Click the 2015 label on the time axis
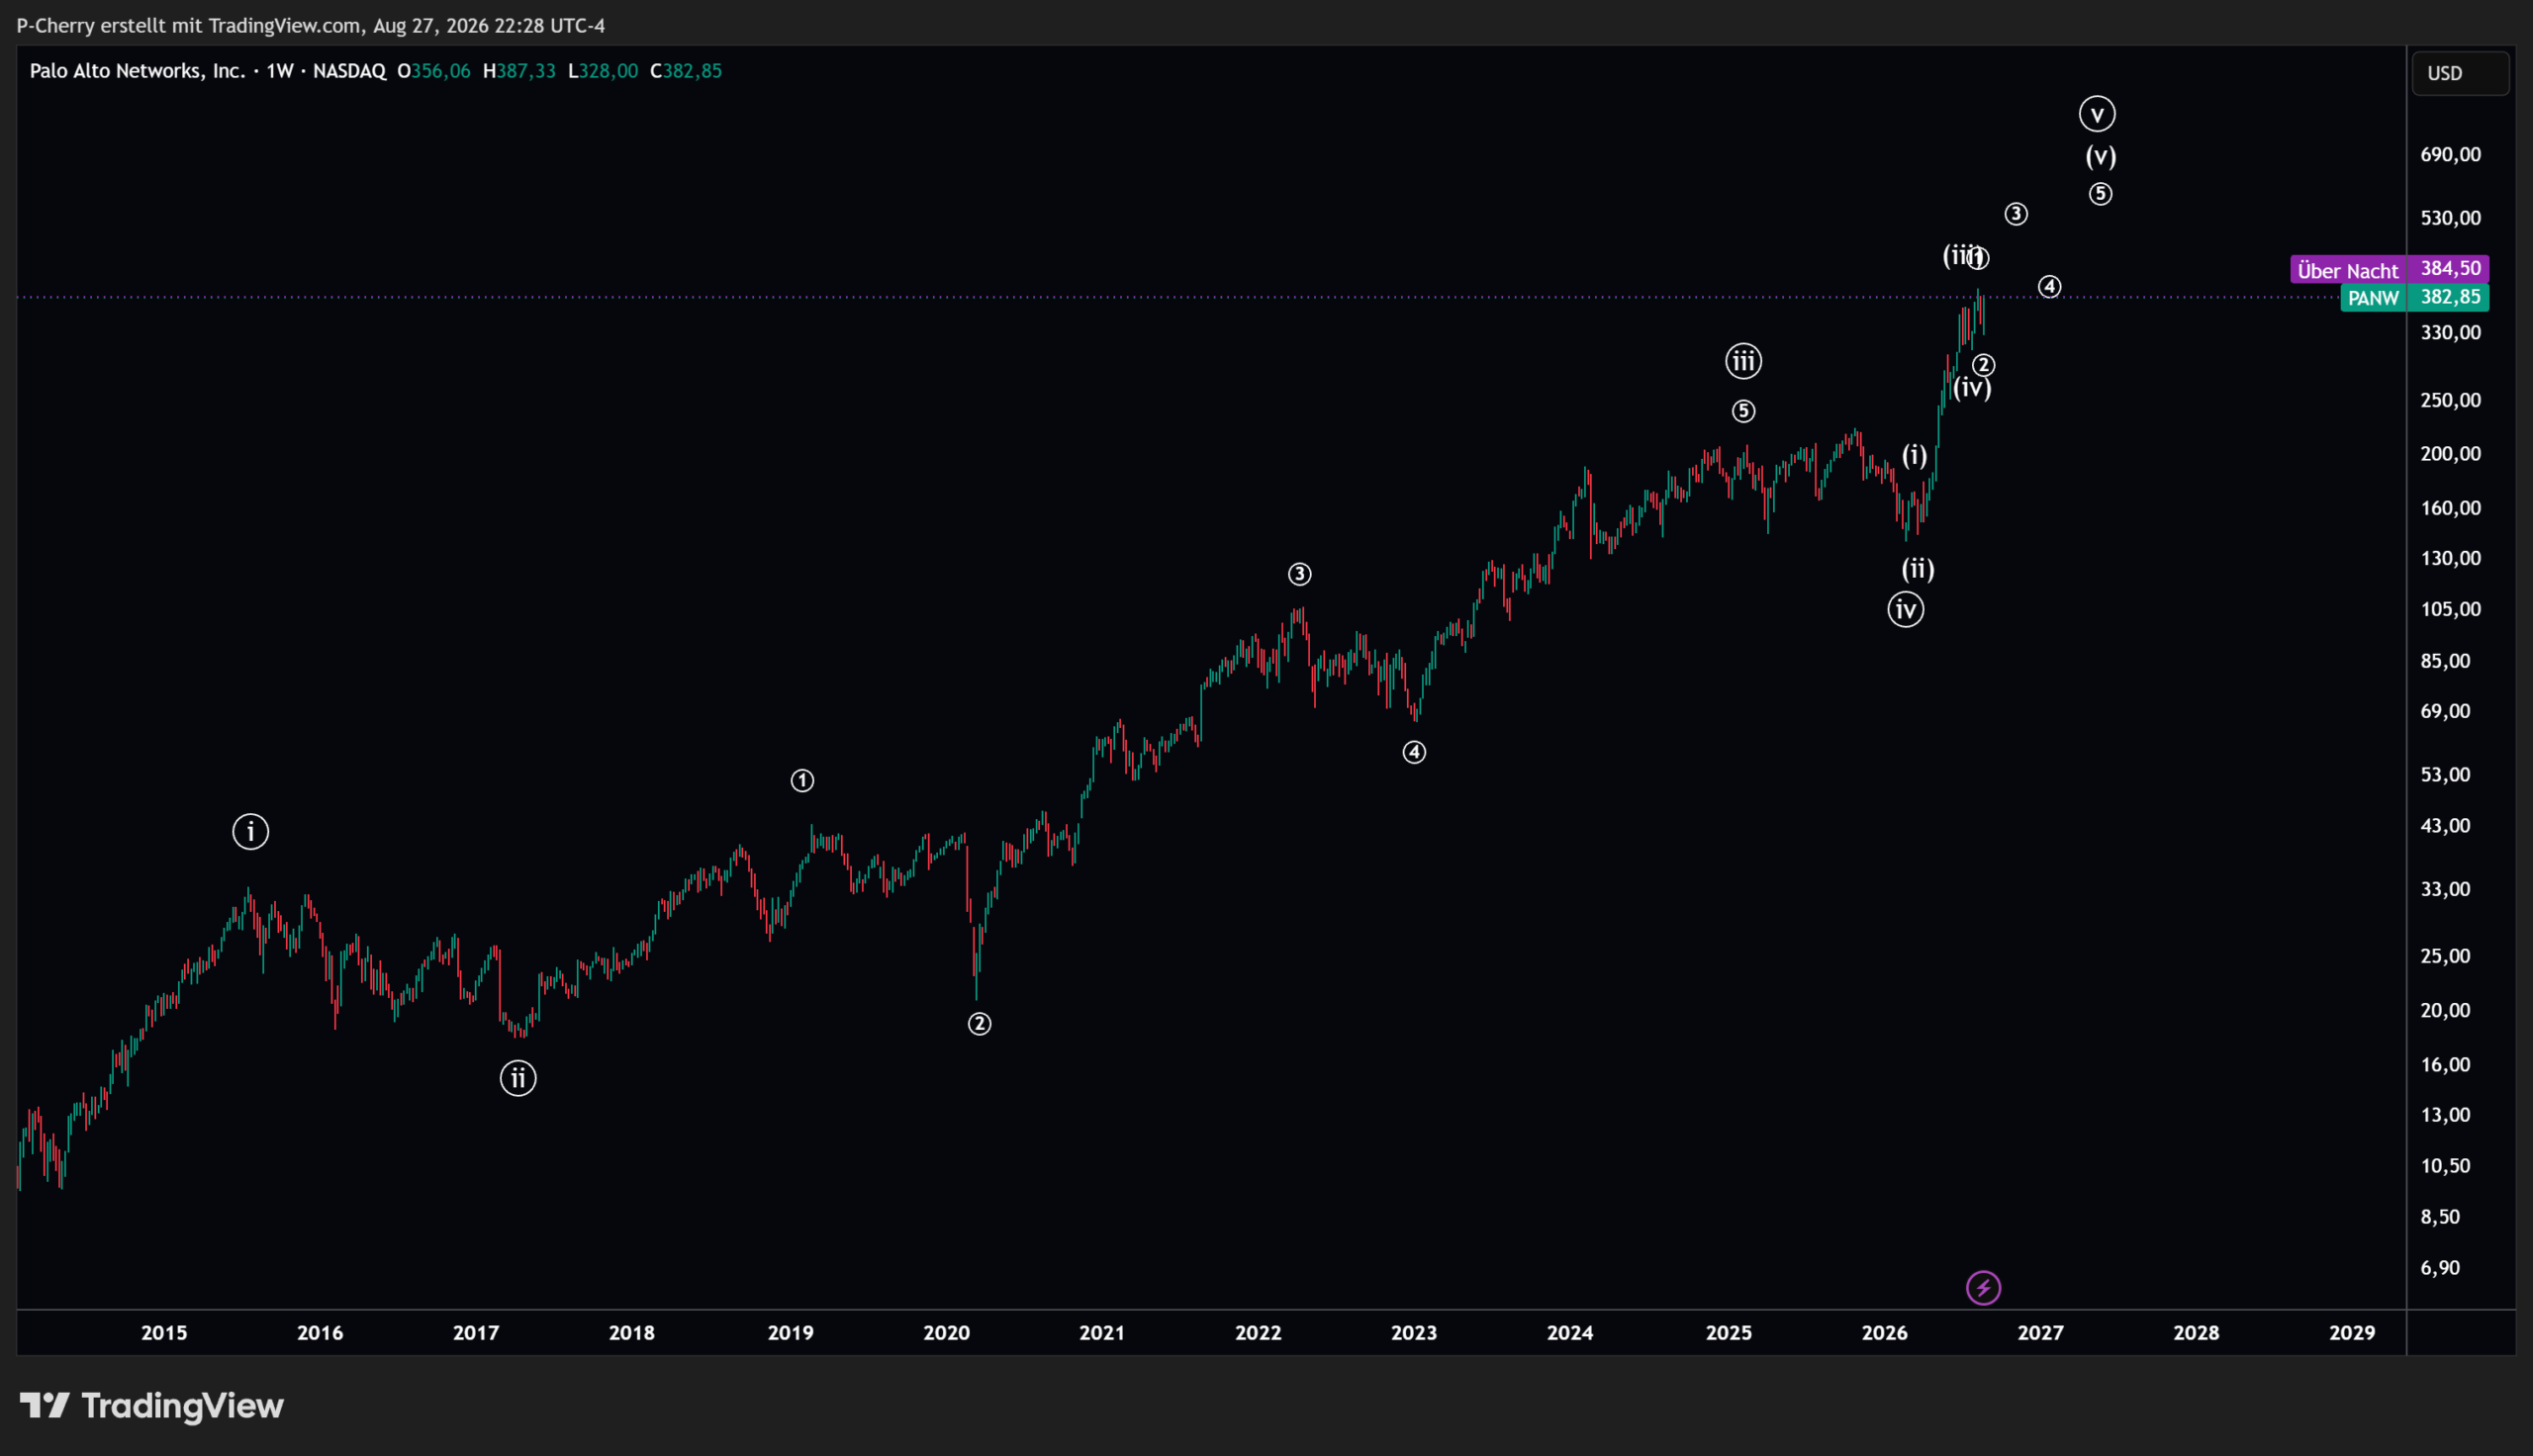The image size is (2533, 1456). [x=164, y=1333]
